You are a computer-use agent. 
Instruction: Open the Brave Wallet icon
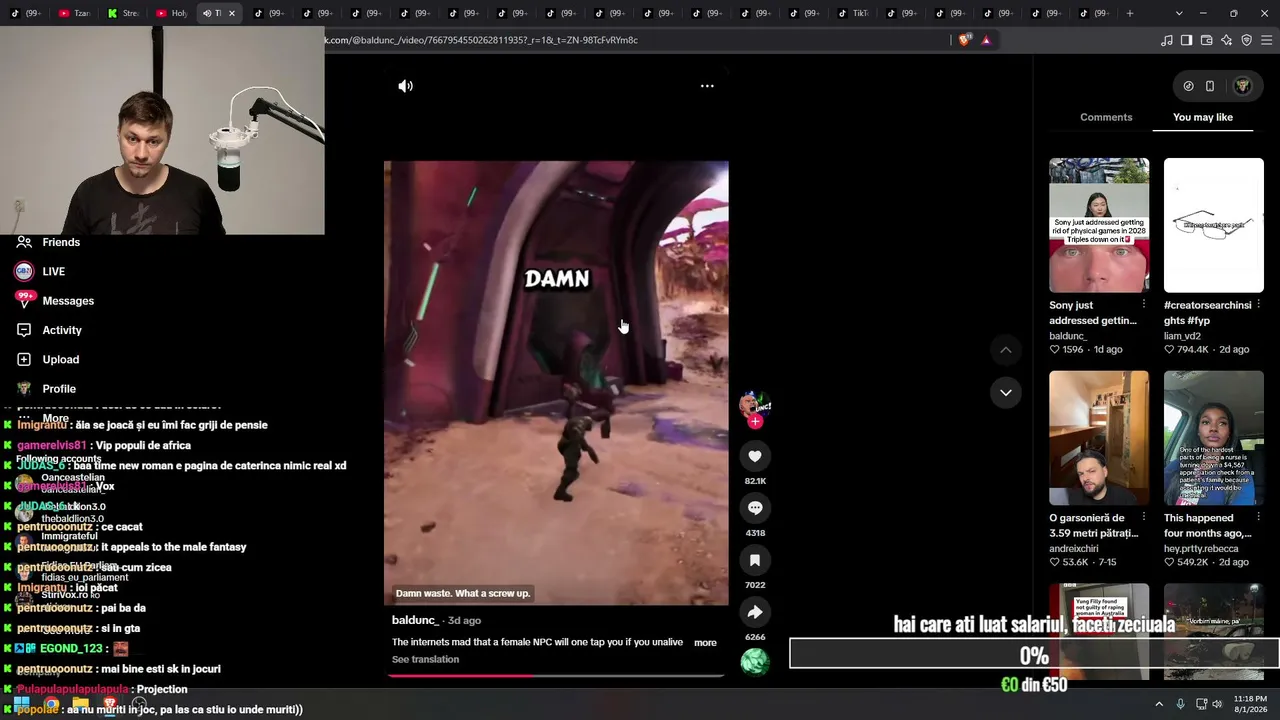1206,40
